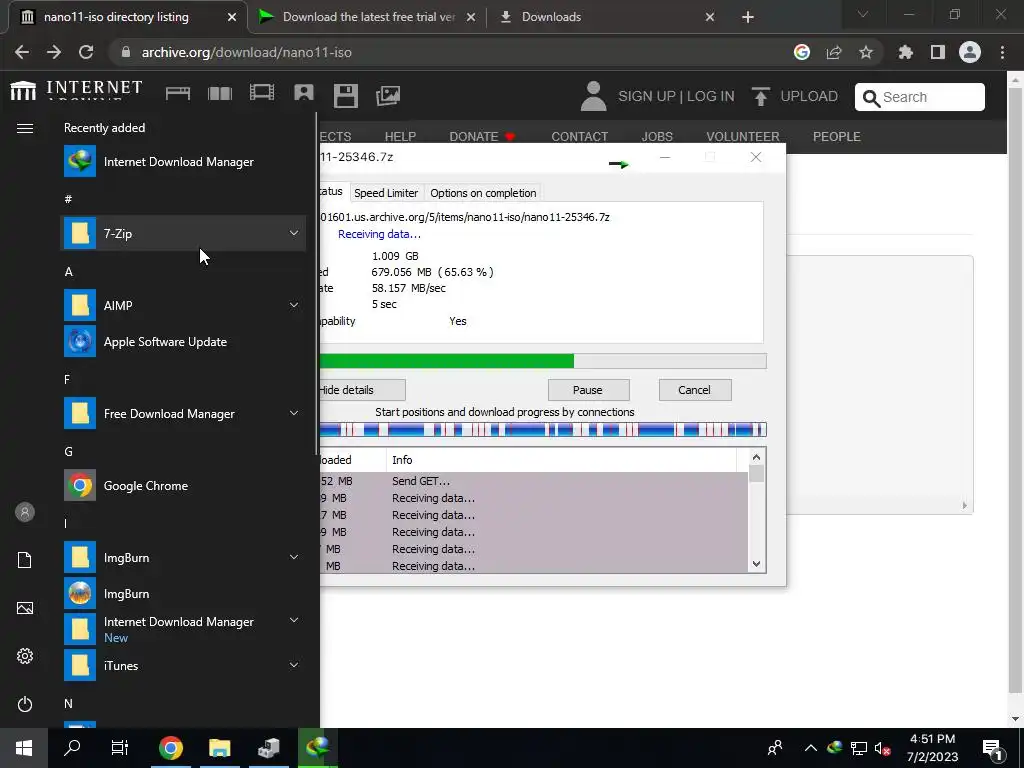Image resolution: width=1024 pixels, height=768 pixels.
Task: Open the archive Software floppy disk icon
Action: pyautogui.click(x=345, y=96)
